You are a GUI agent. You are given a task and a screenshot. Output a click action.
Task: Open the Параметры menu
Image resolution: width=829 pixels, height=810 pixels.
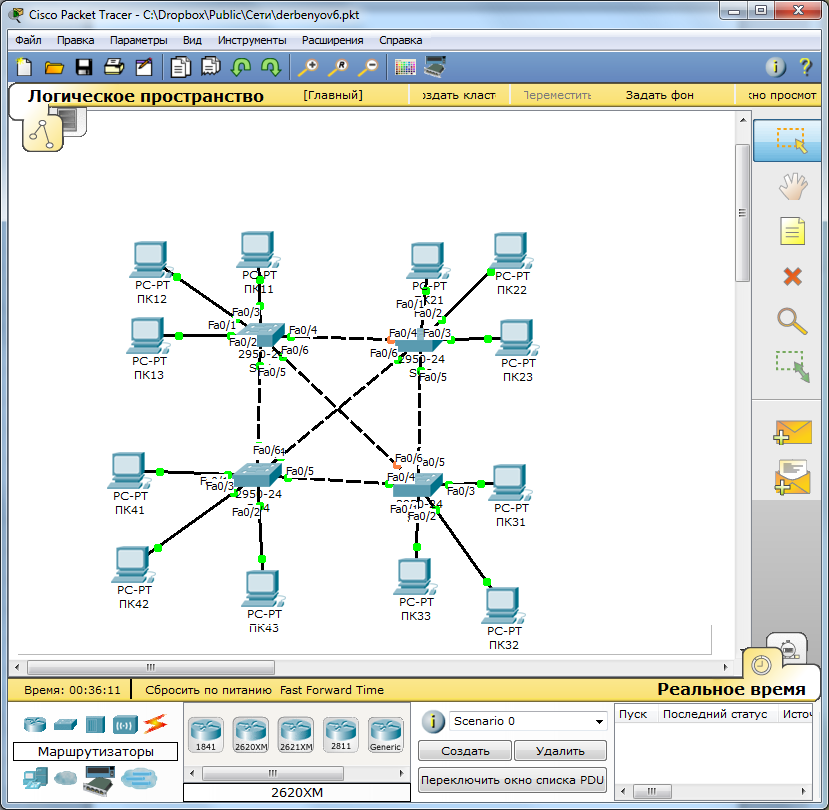coord(139,40)
